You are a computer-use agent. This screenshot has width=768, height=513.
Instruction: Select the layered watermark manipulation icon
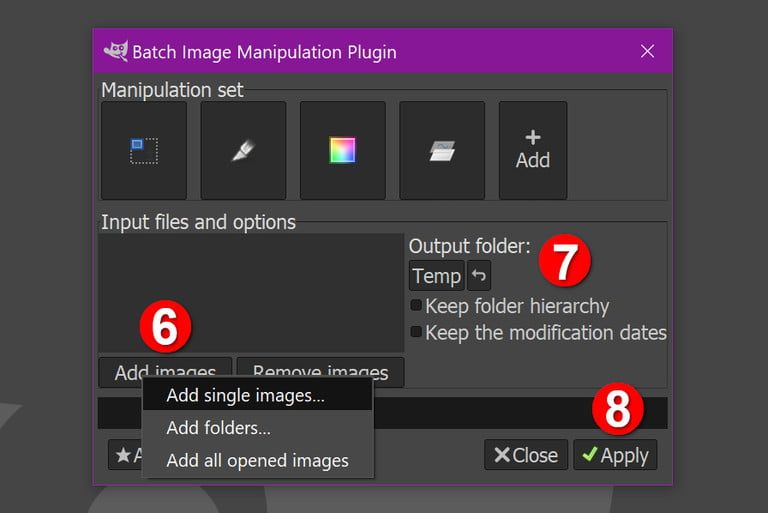441,150
